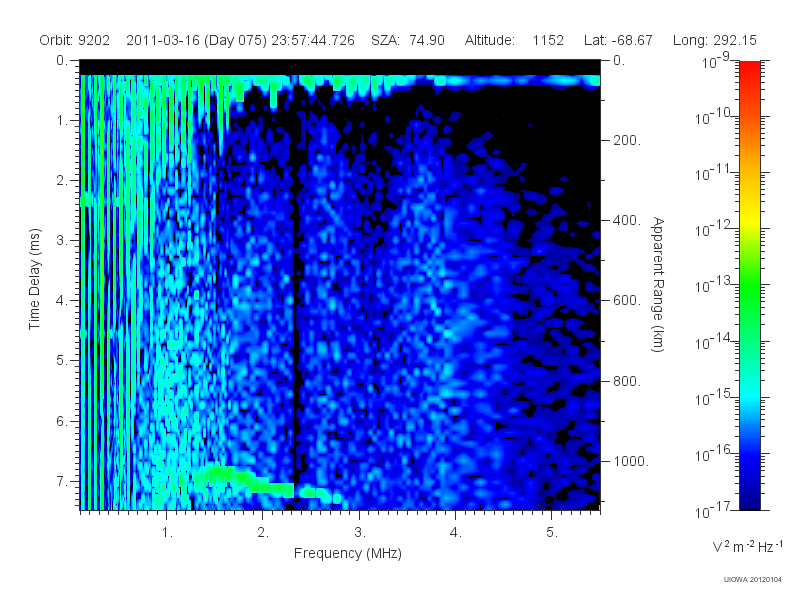
Task: Click the 'SZA: 74.90' value
Action: pos(408,40)
